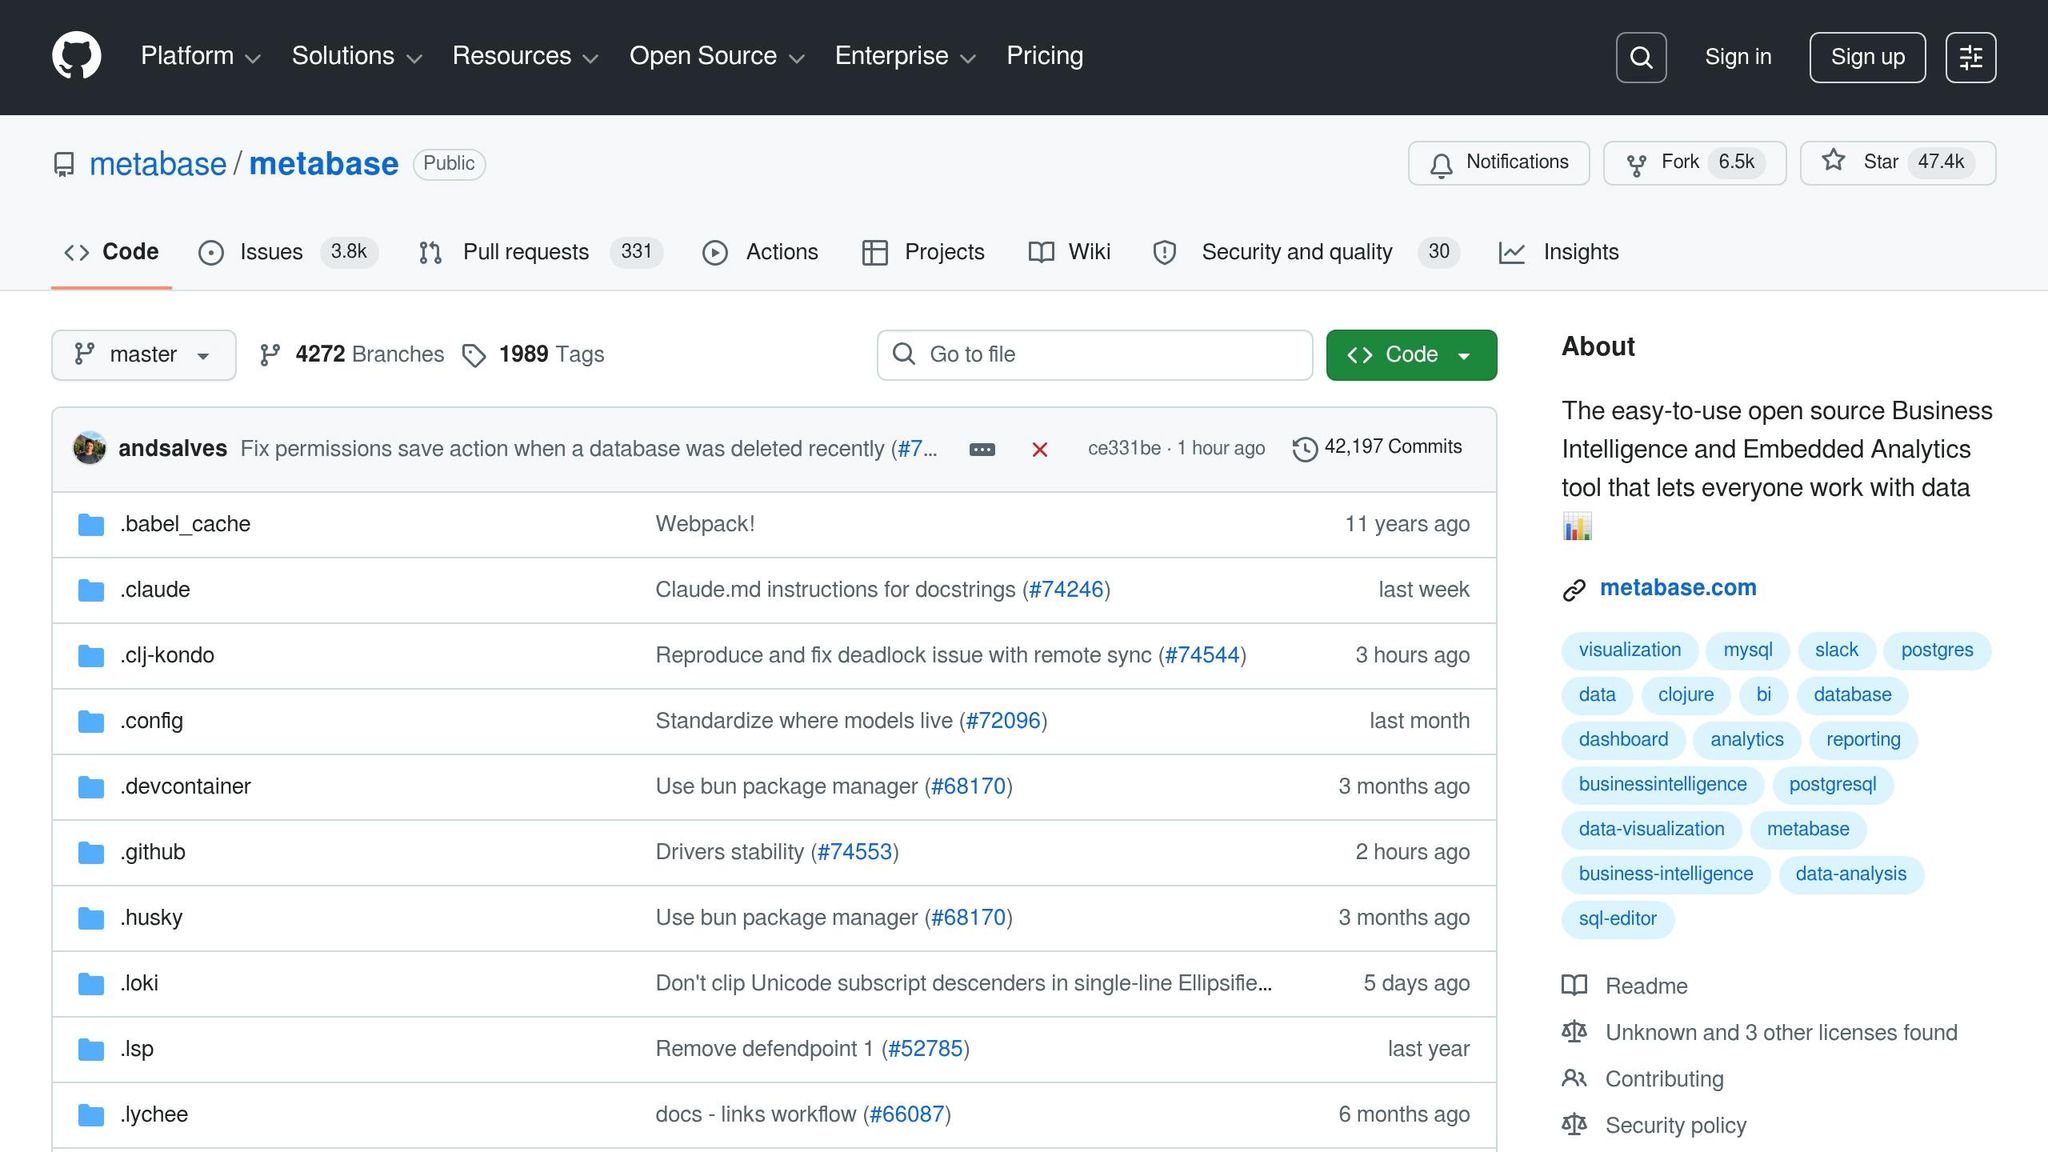Image resolution: width=2048 pixels, height=1152 pixels.
Task: Open andsalves author profile link
Action: (x=173, y=449)
